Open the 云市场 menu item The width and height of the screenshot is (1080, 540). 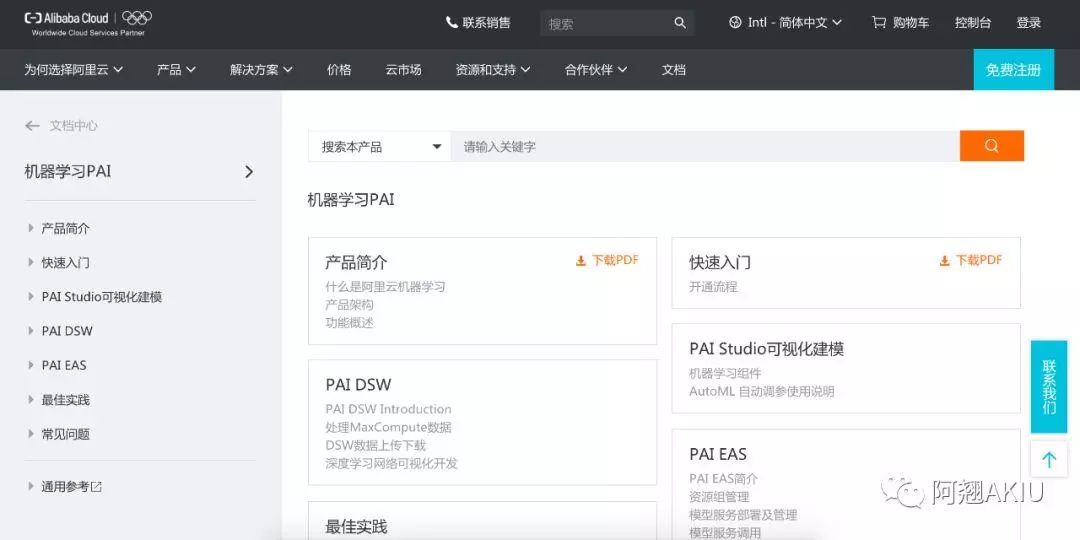point(403,70)
